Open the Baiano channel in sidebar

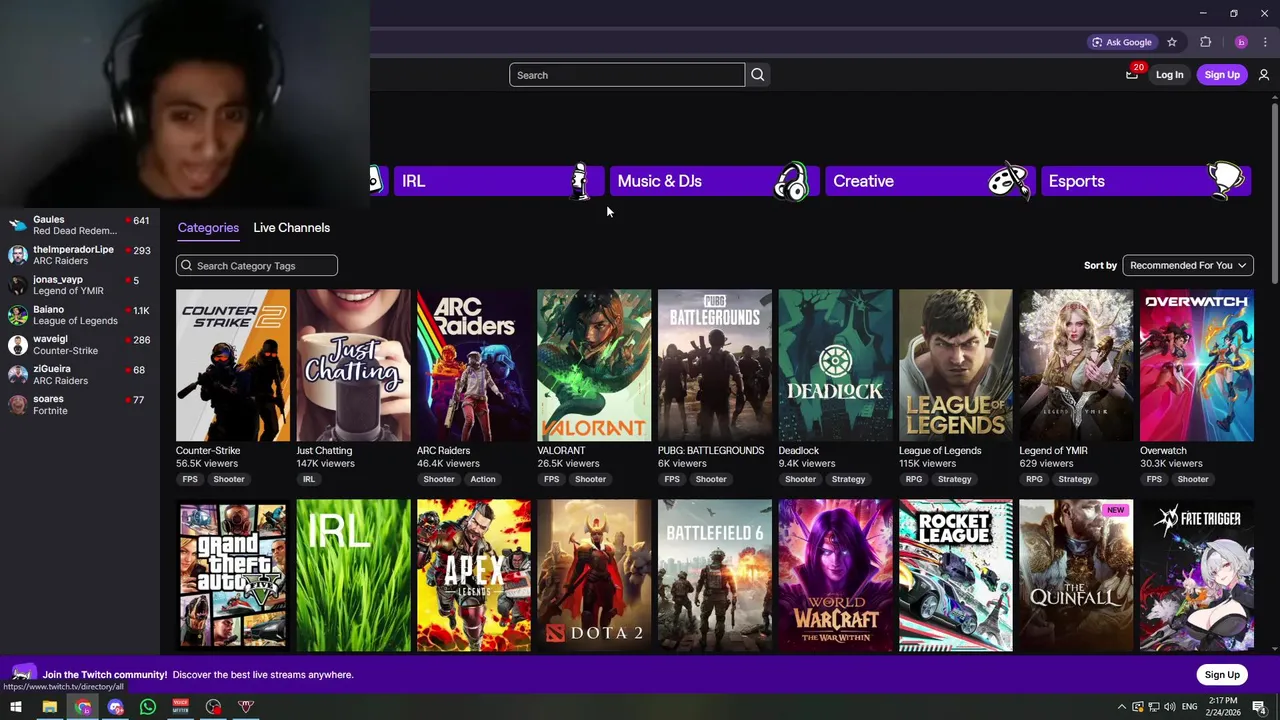click(x=80, y=315)
